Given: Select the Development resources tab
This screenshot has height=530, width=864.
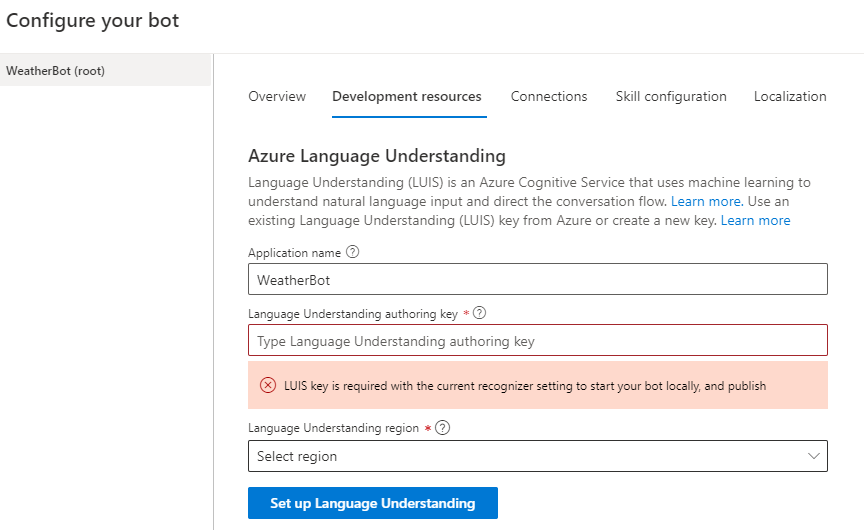Looking at the screenshot, I should (407, 97).
